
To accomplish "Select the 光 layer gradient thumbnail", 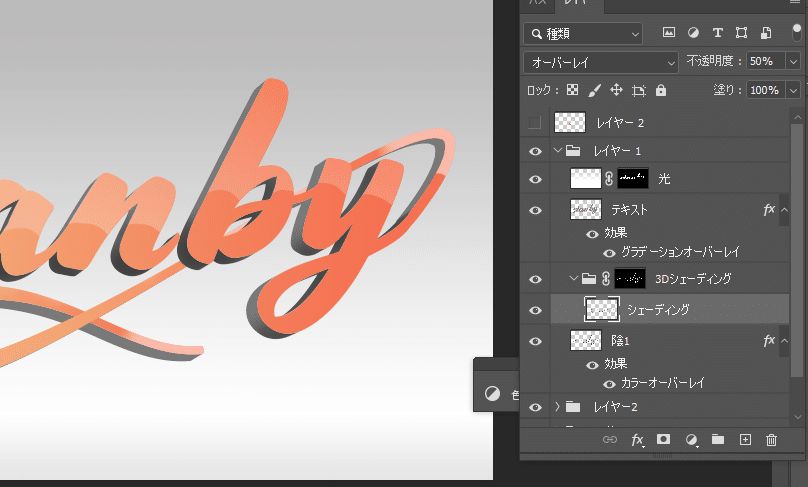I will click(585, 179).
